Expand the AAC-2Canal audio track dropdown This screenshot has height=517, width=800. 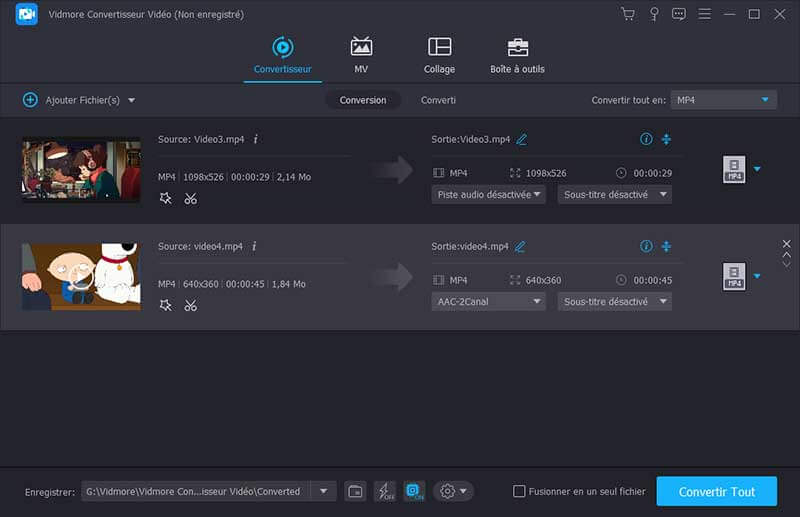point(489,301)
